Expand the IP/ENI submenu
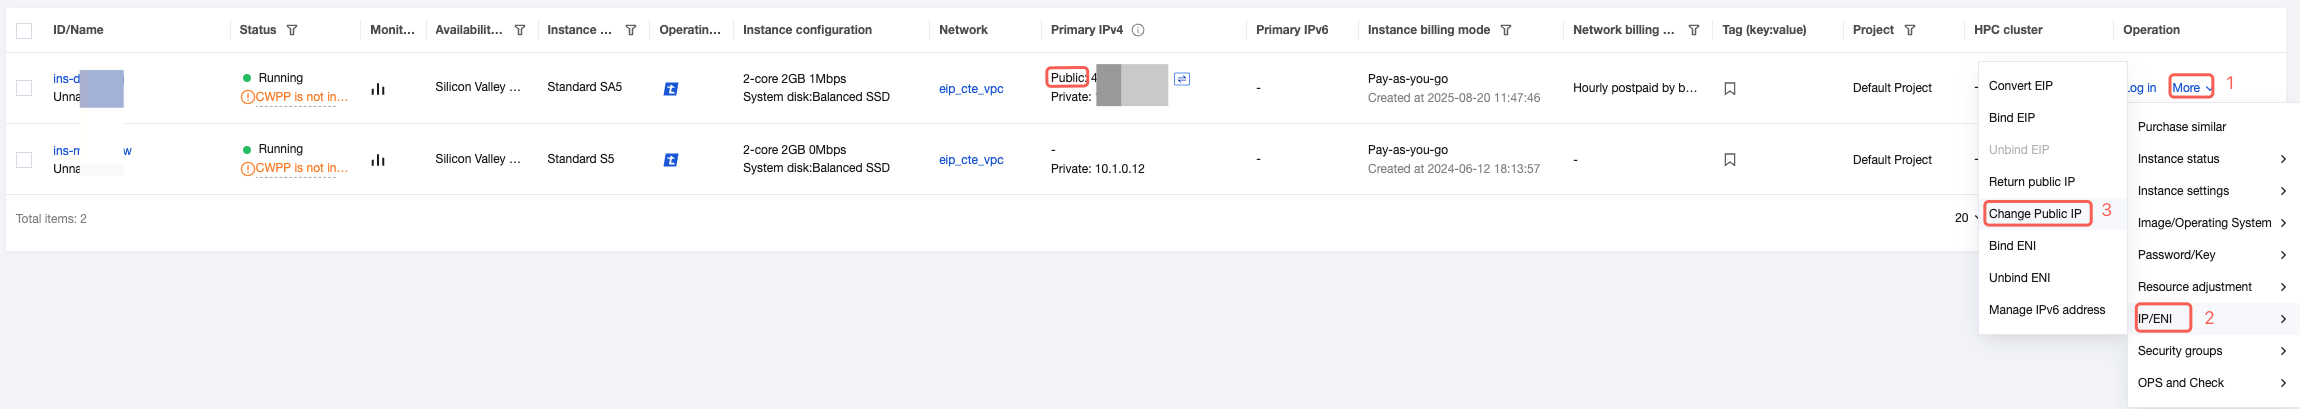Viewport: 2300px width, 409px height. point(2211,319)
